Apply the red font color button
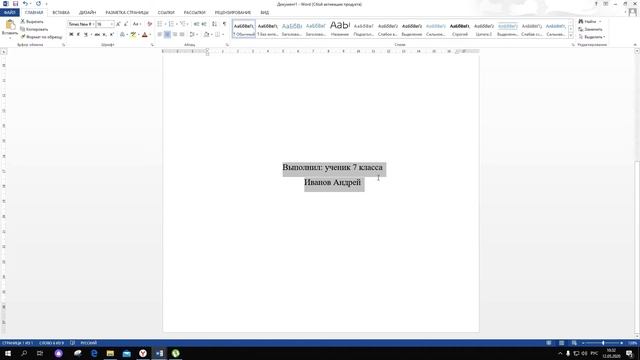640x360 pixels. [x=144, y=34]
